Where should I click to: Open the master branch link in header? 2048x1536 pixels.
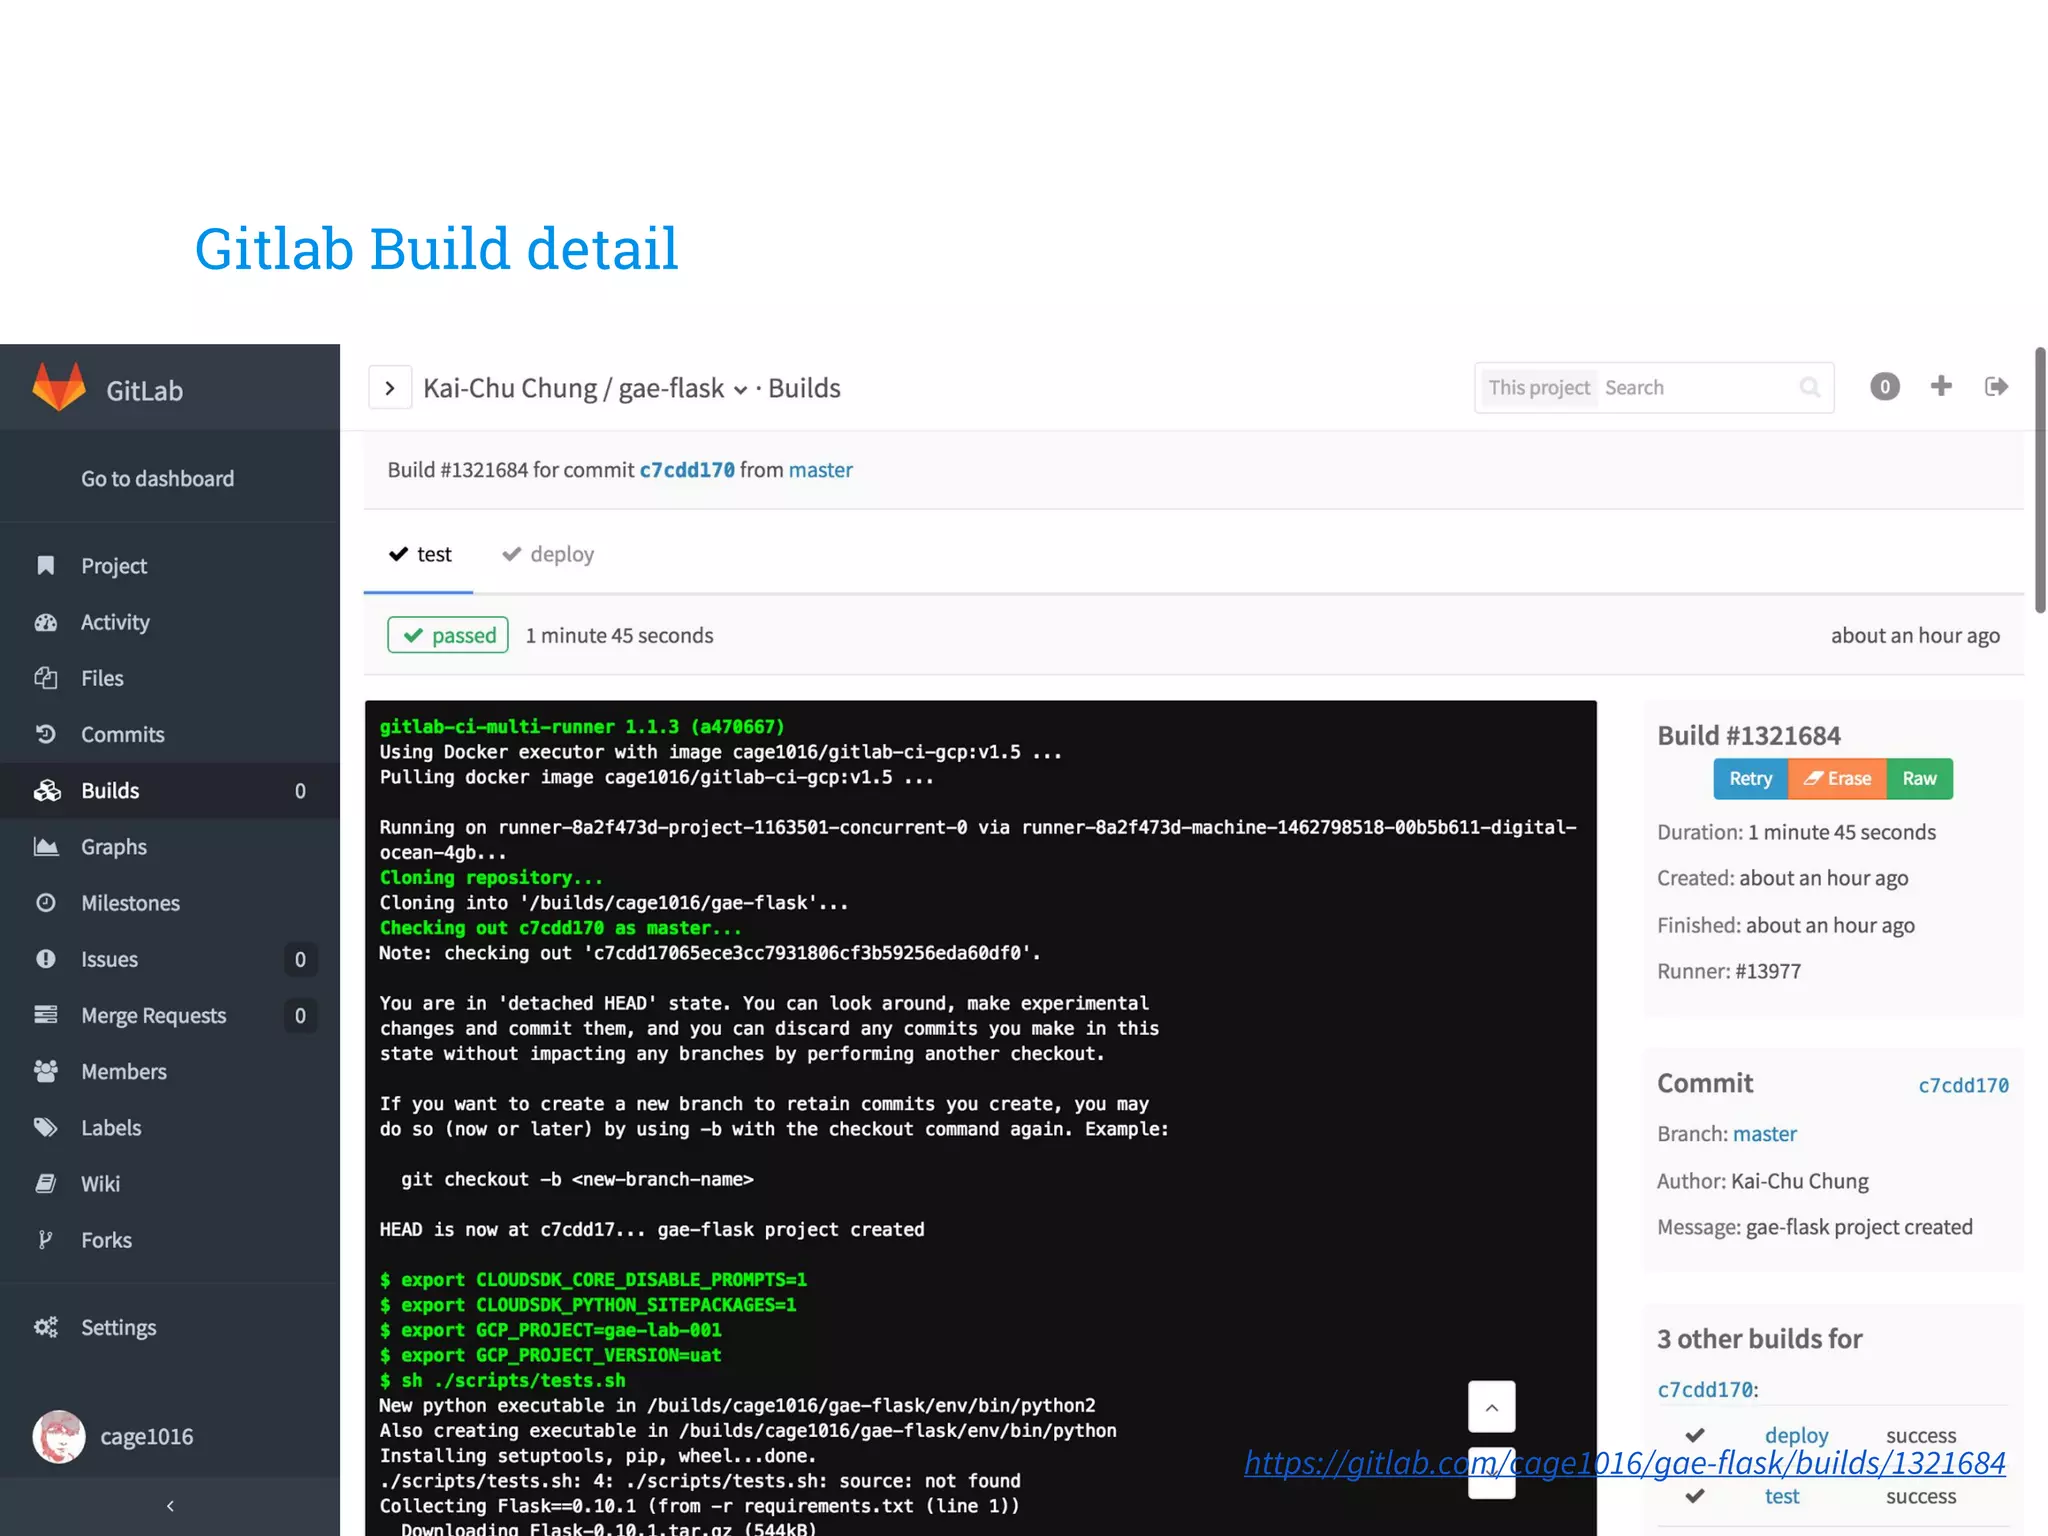[820, 470]
